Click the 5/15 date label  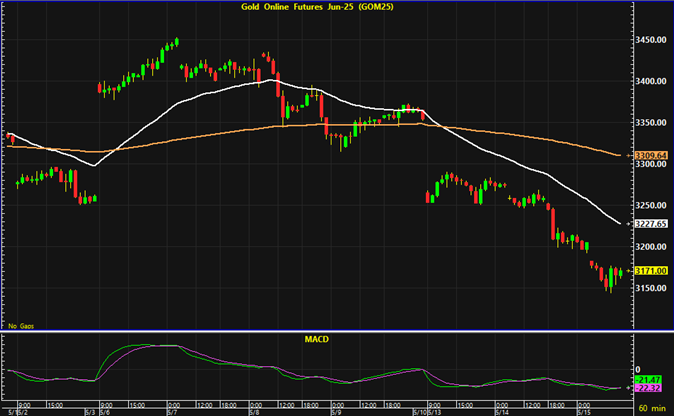pyautogui.click(x=584, y=413)
